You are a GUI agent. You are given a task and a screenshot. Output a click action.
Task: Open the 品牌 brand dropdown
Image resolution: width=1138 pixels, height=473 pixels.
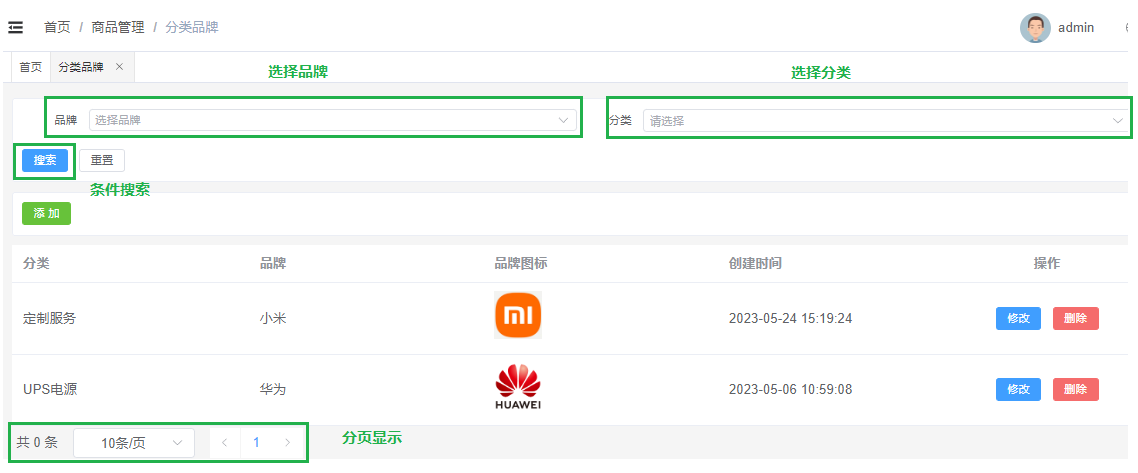[333, 120]
